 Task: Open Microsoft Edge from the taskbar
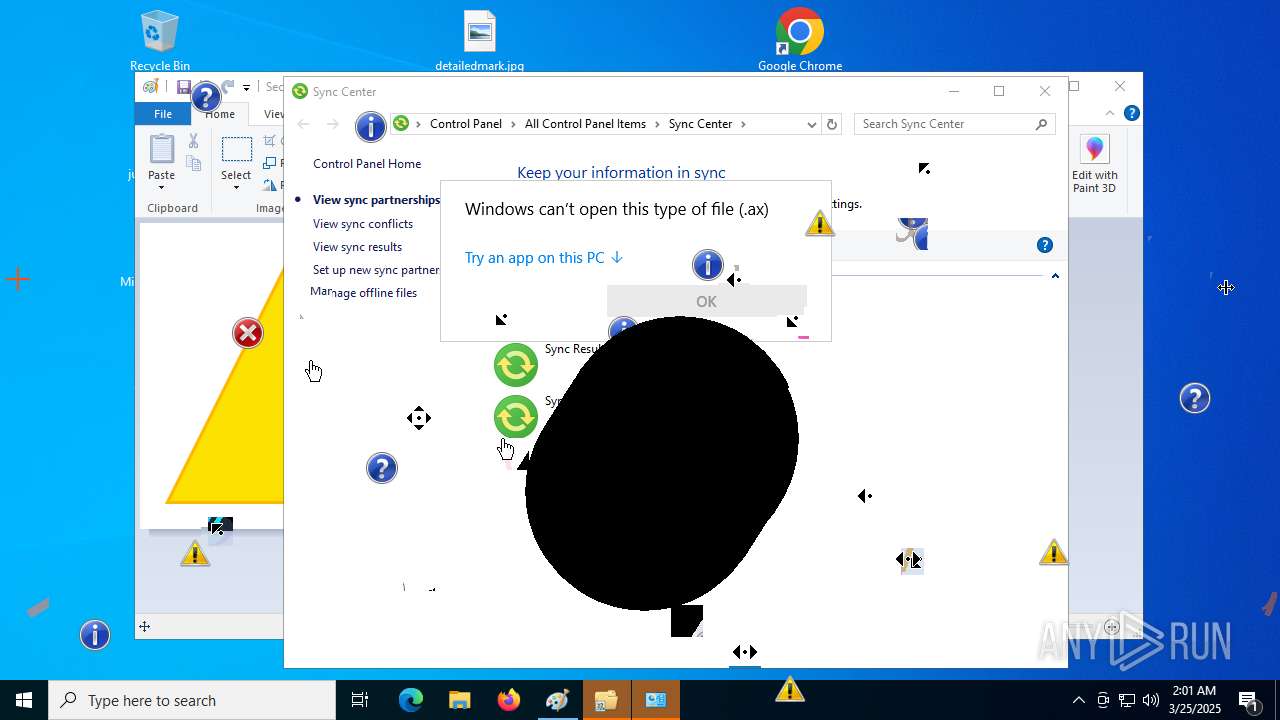(x=411, y=700)
